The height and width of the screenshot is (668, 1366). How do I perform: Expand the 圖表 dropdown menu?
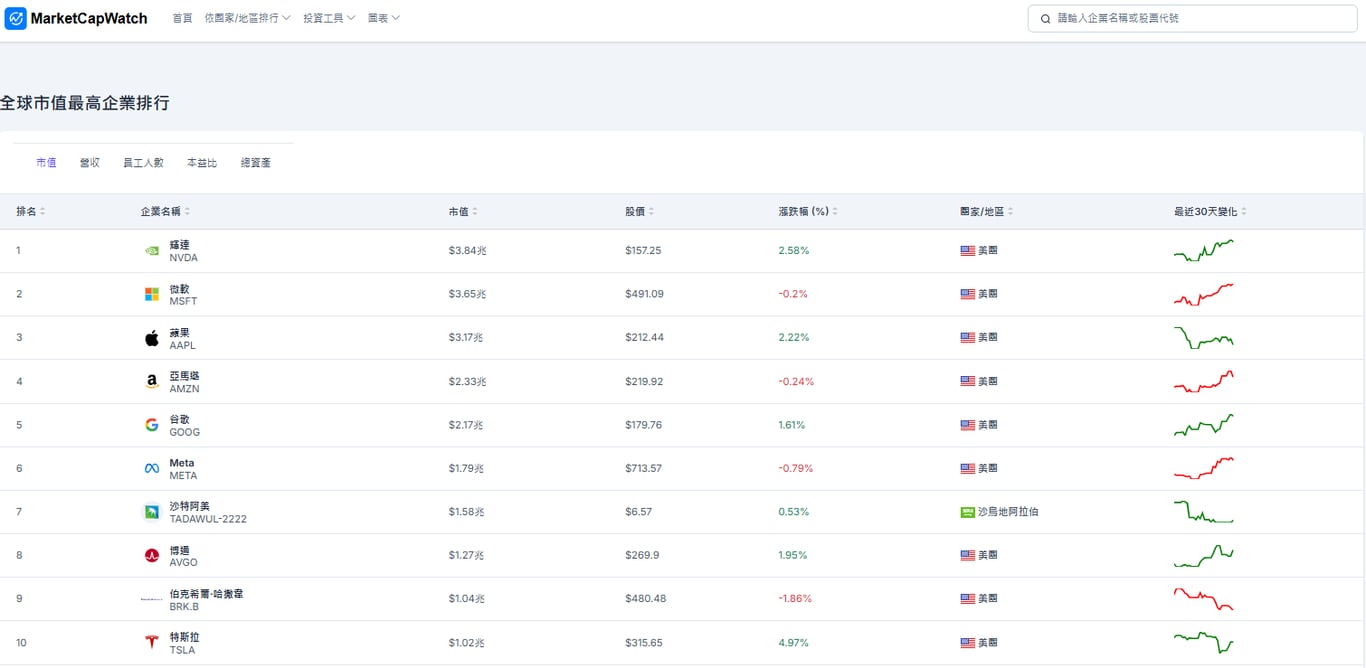tap(383, 18)
